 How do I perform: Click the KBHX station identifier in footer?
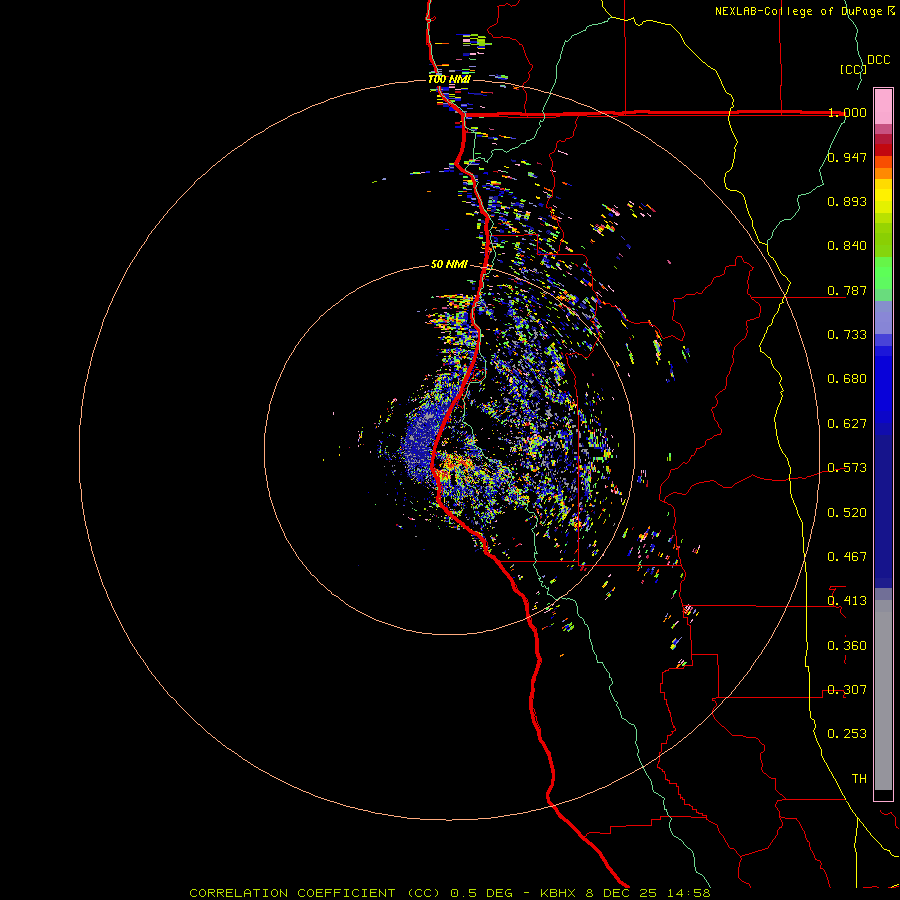(558, 893)
